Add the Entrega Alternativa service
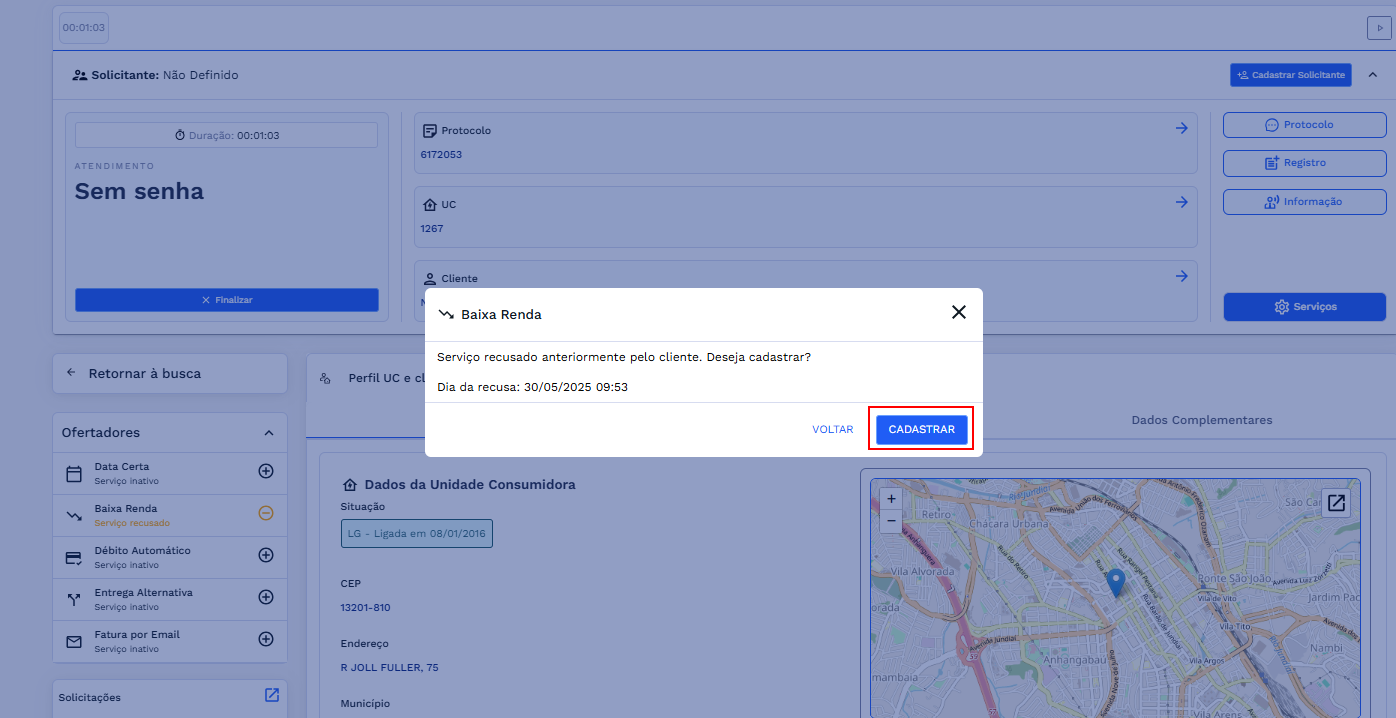 click(266, 597)
